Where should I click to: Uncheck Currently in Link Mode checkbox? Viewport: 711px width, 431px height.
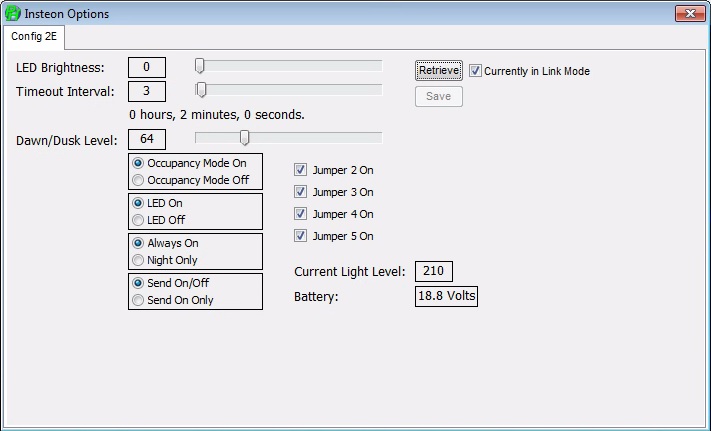(x=475, y=71)
